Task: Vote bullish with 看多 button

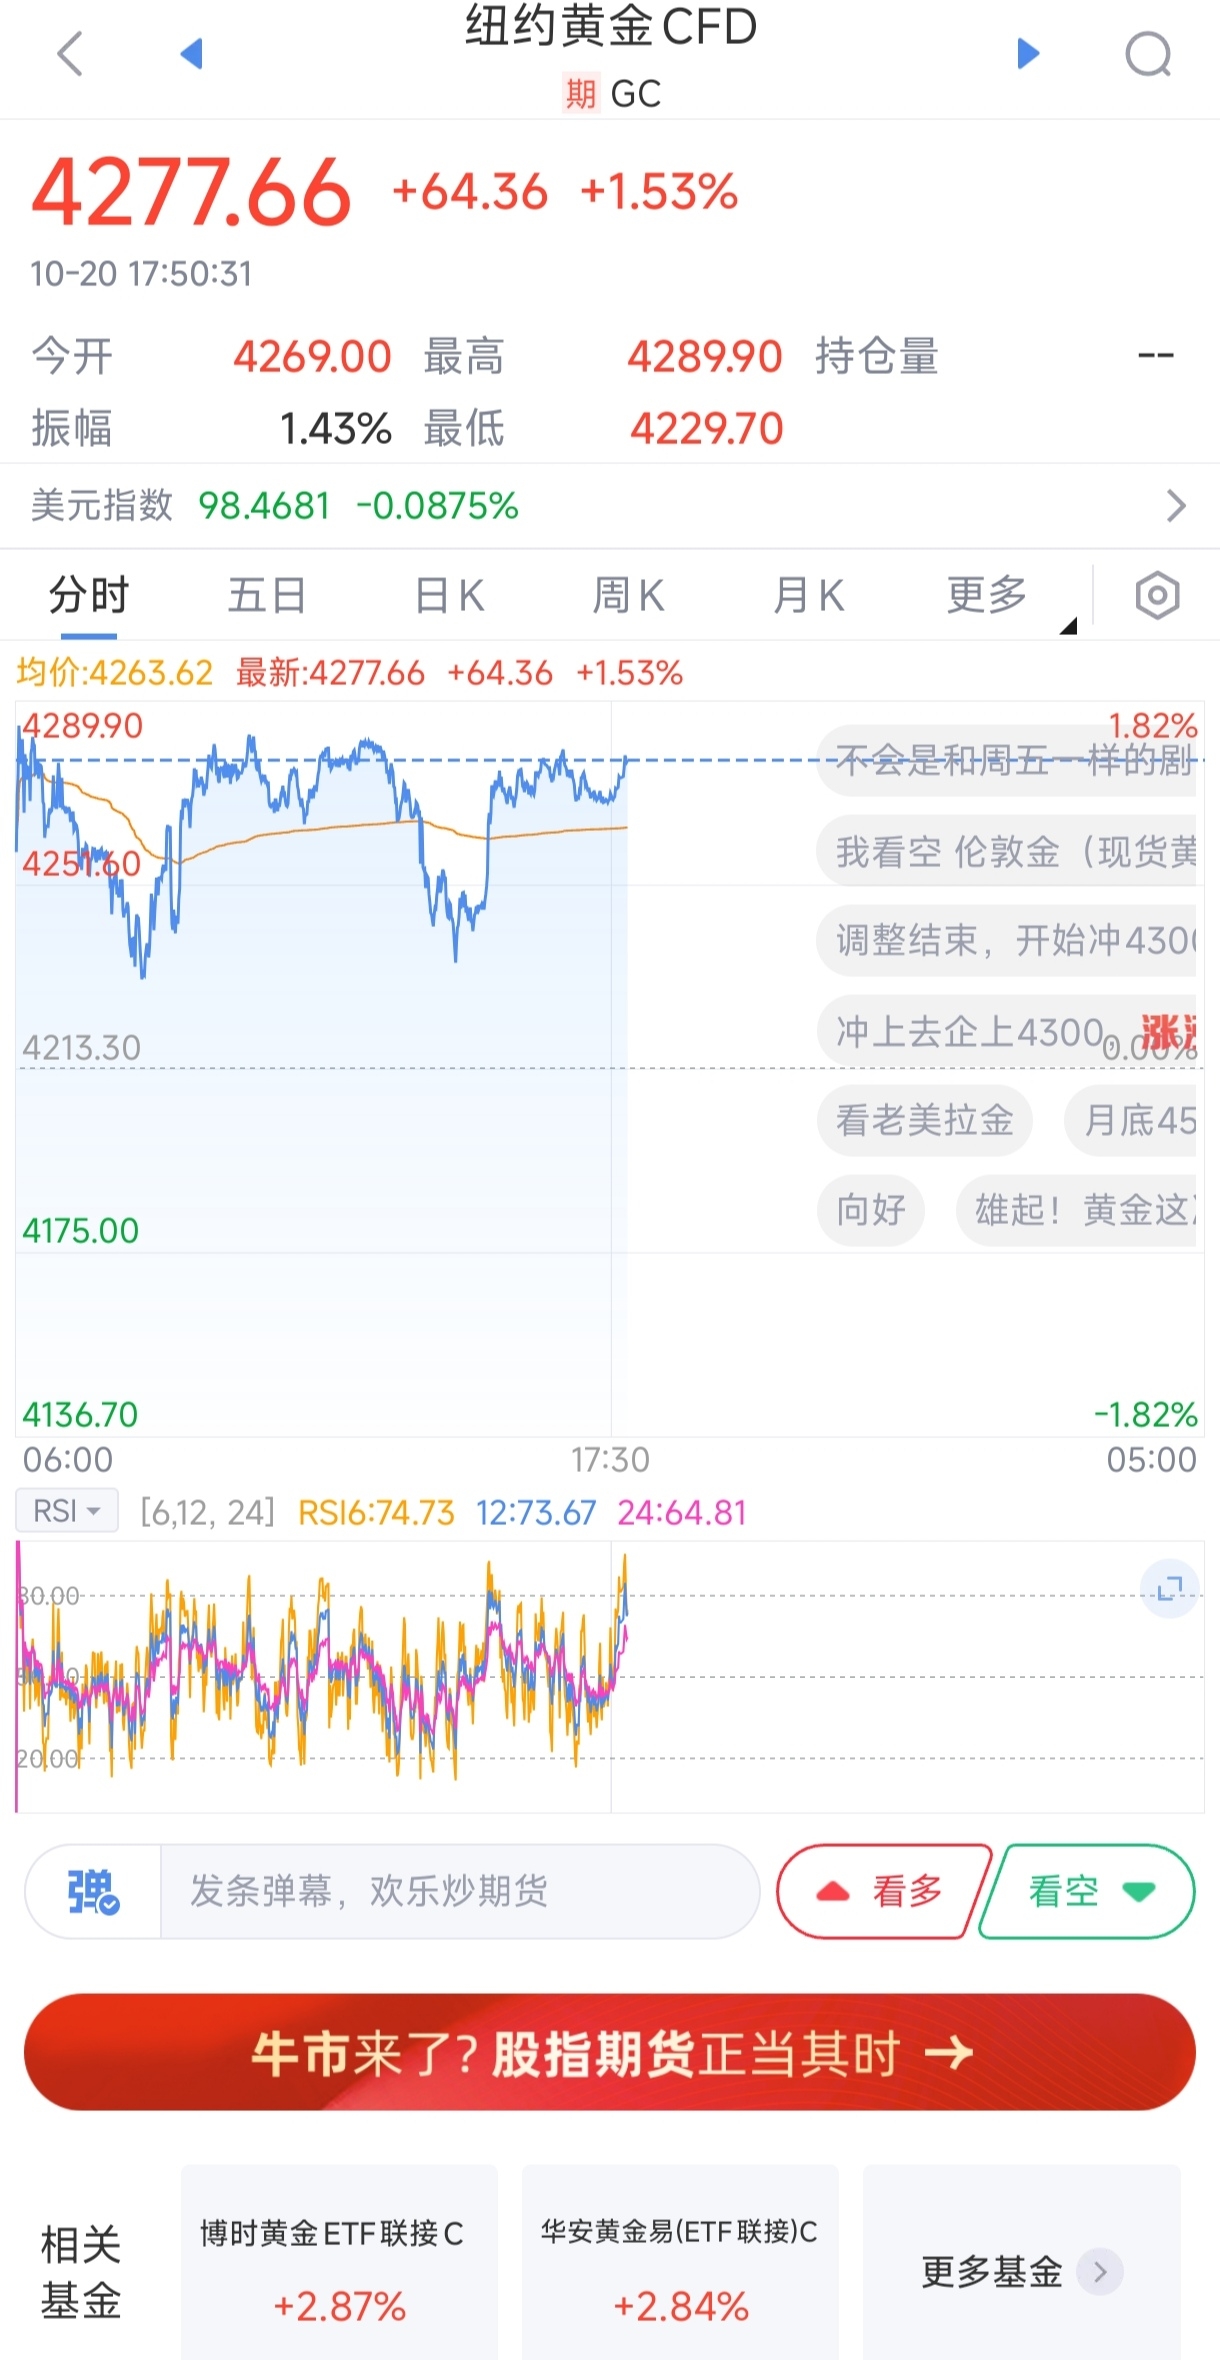Action: (x=883, y=1891)
